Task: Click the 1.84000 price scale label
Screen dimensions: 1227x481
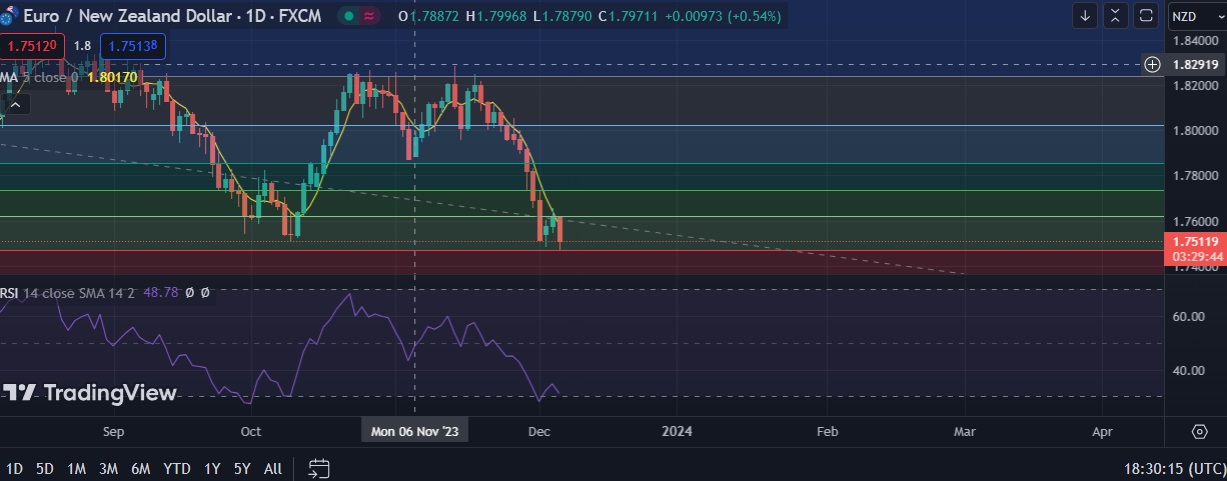Action: [1194, 41]
